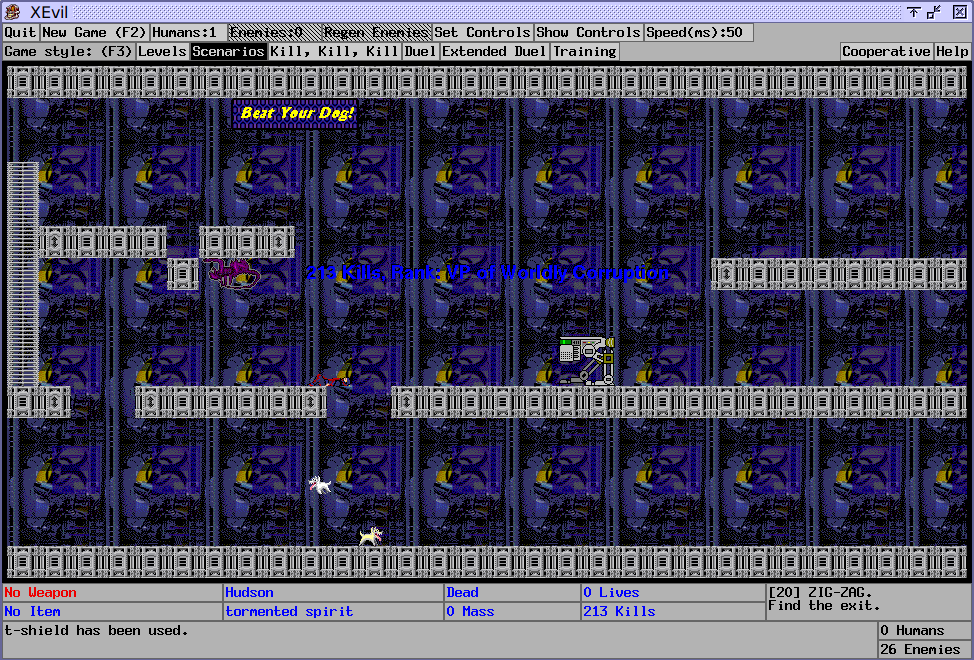The image size is (974, 660).
Task: Toggle the Regen Enemies option
Action: pos(376,32)
